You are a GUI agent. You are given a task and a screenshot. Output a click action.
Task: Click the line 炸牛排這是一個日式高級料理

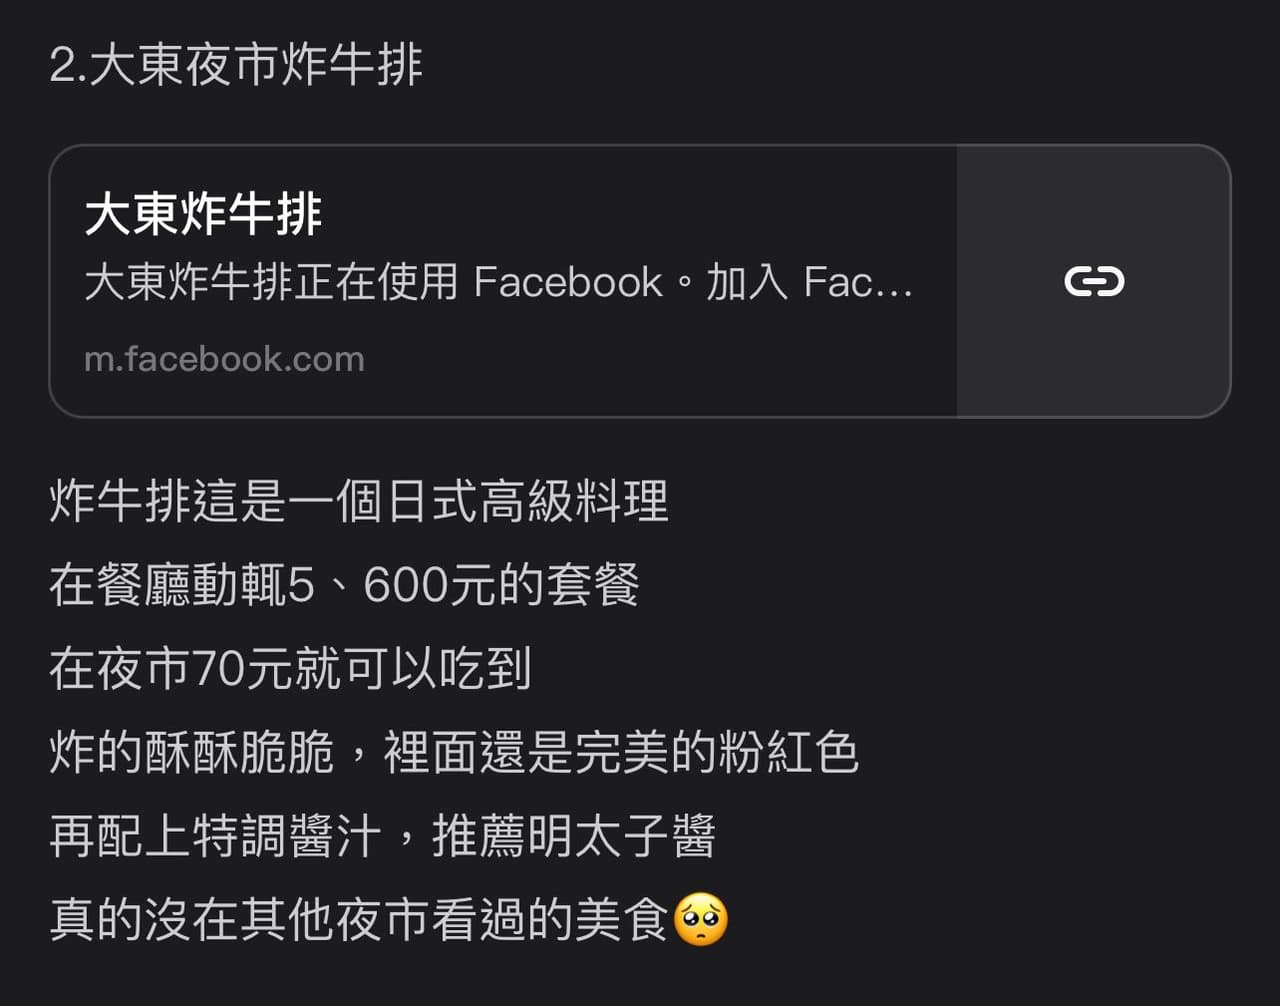359,501
